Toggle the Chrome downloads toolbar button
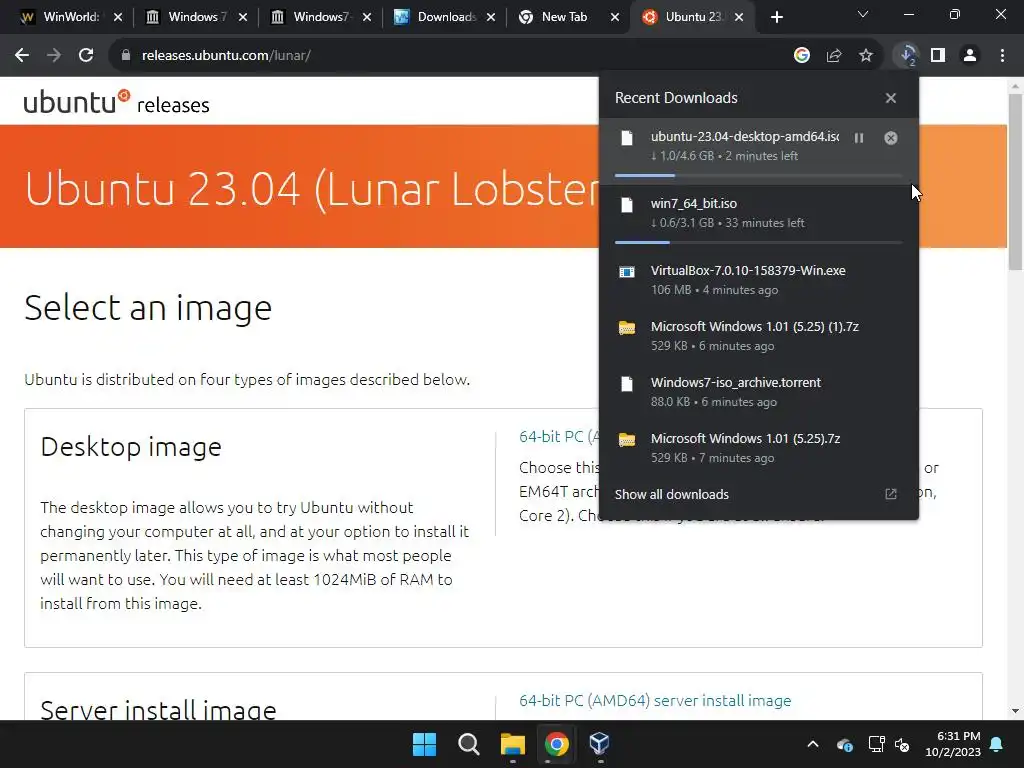The width and height of the screenshot is (1024, 768). (x=907, y=56)
